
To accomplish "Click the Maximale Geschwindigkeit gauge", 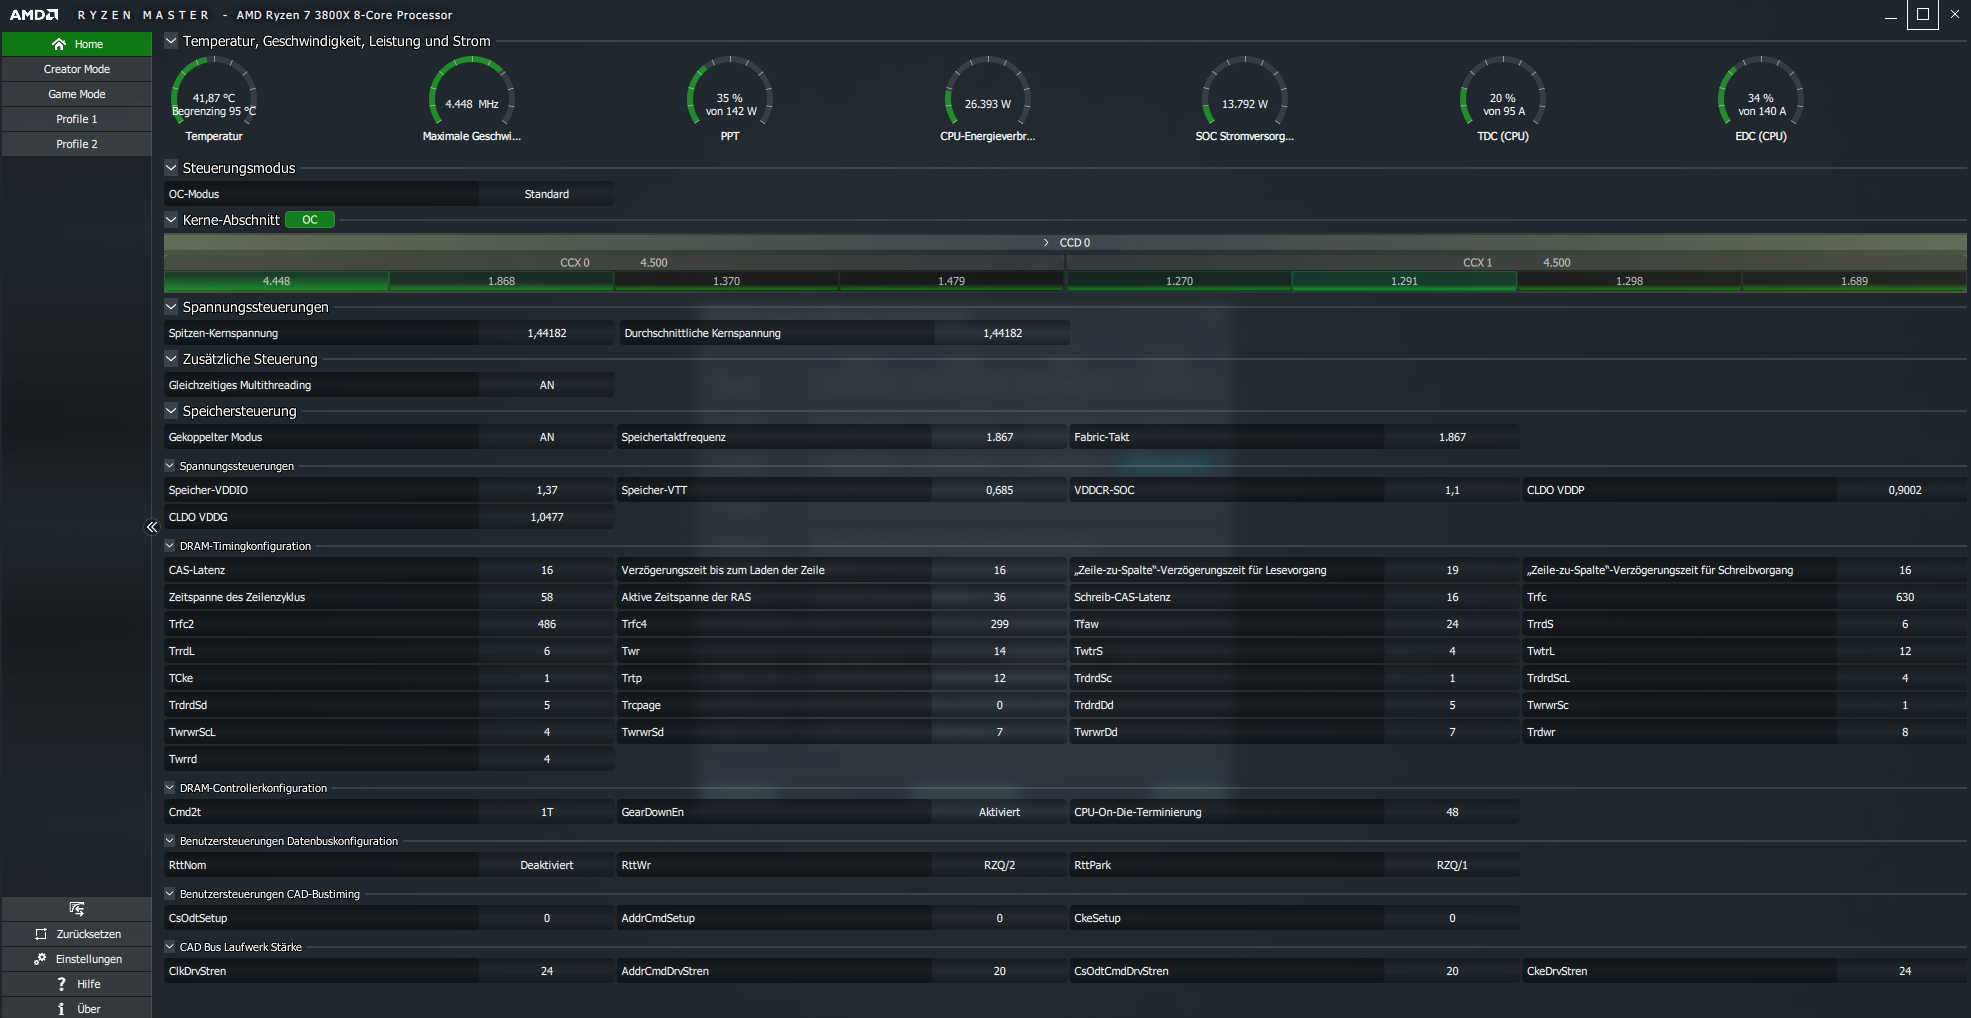I will point(472,100).
